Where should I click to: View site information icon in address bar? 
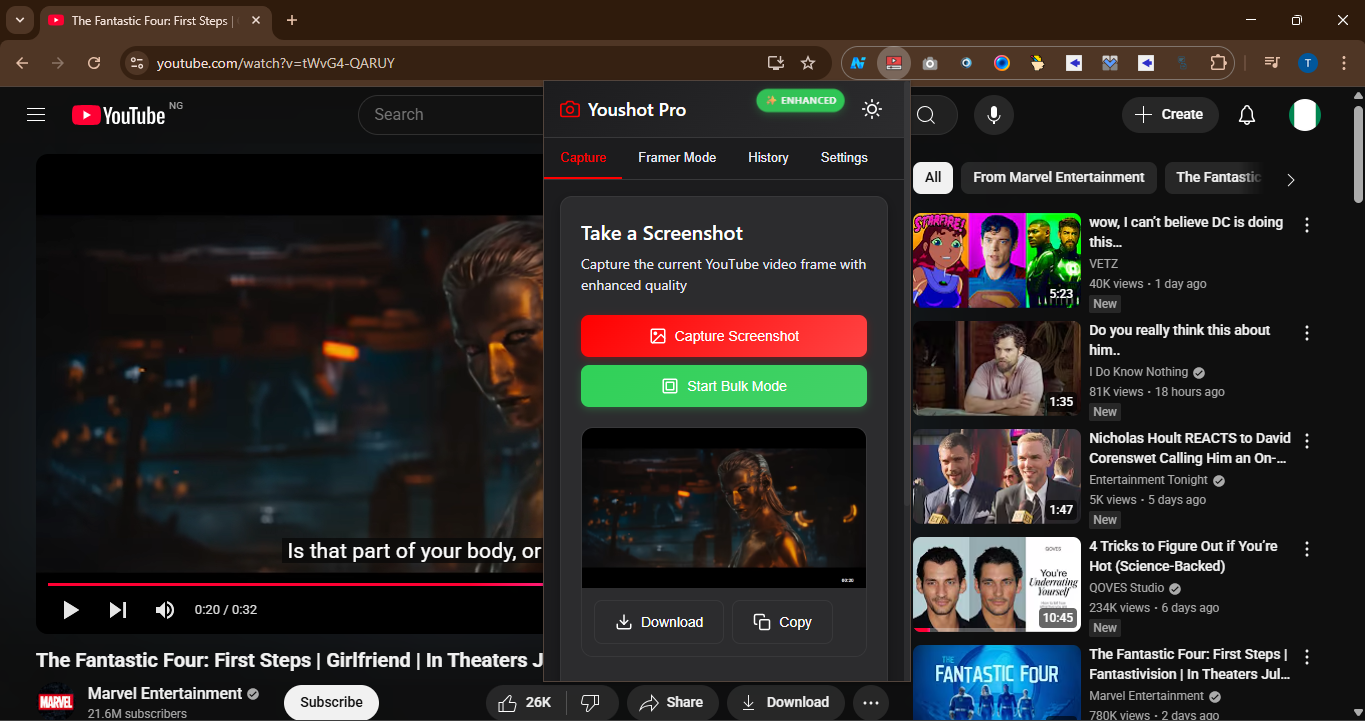[137, 63]
